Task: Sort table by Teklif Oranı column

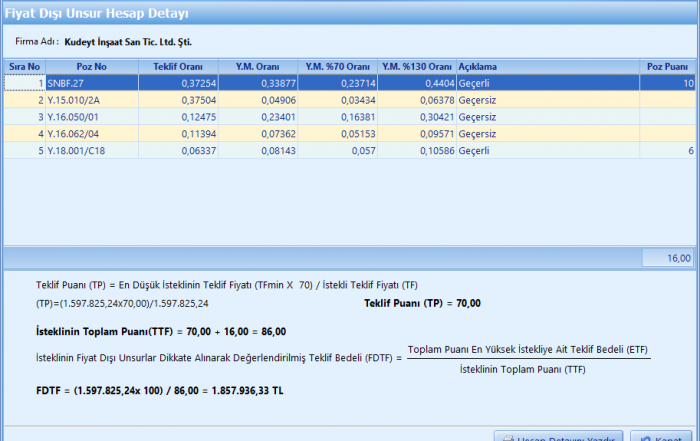Action: pyautogui.click(x=178, y=66)
